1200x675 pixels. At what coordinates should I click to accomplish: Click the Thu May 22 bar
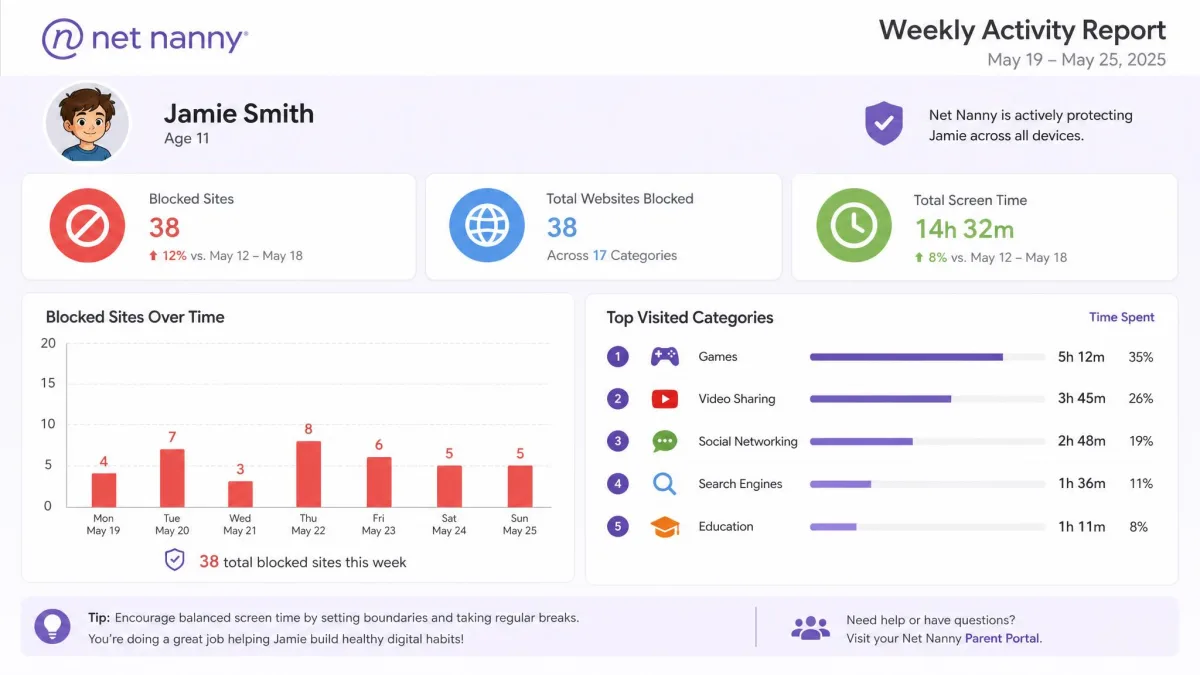(308, 473)
